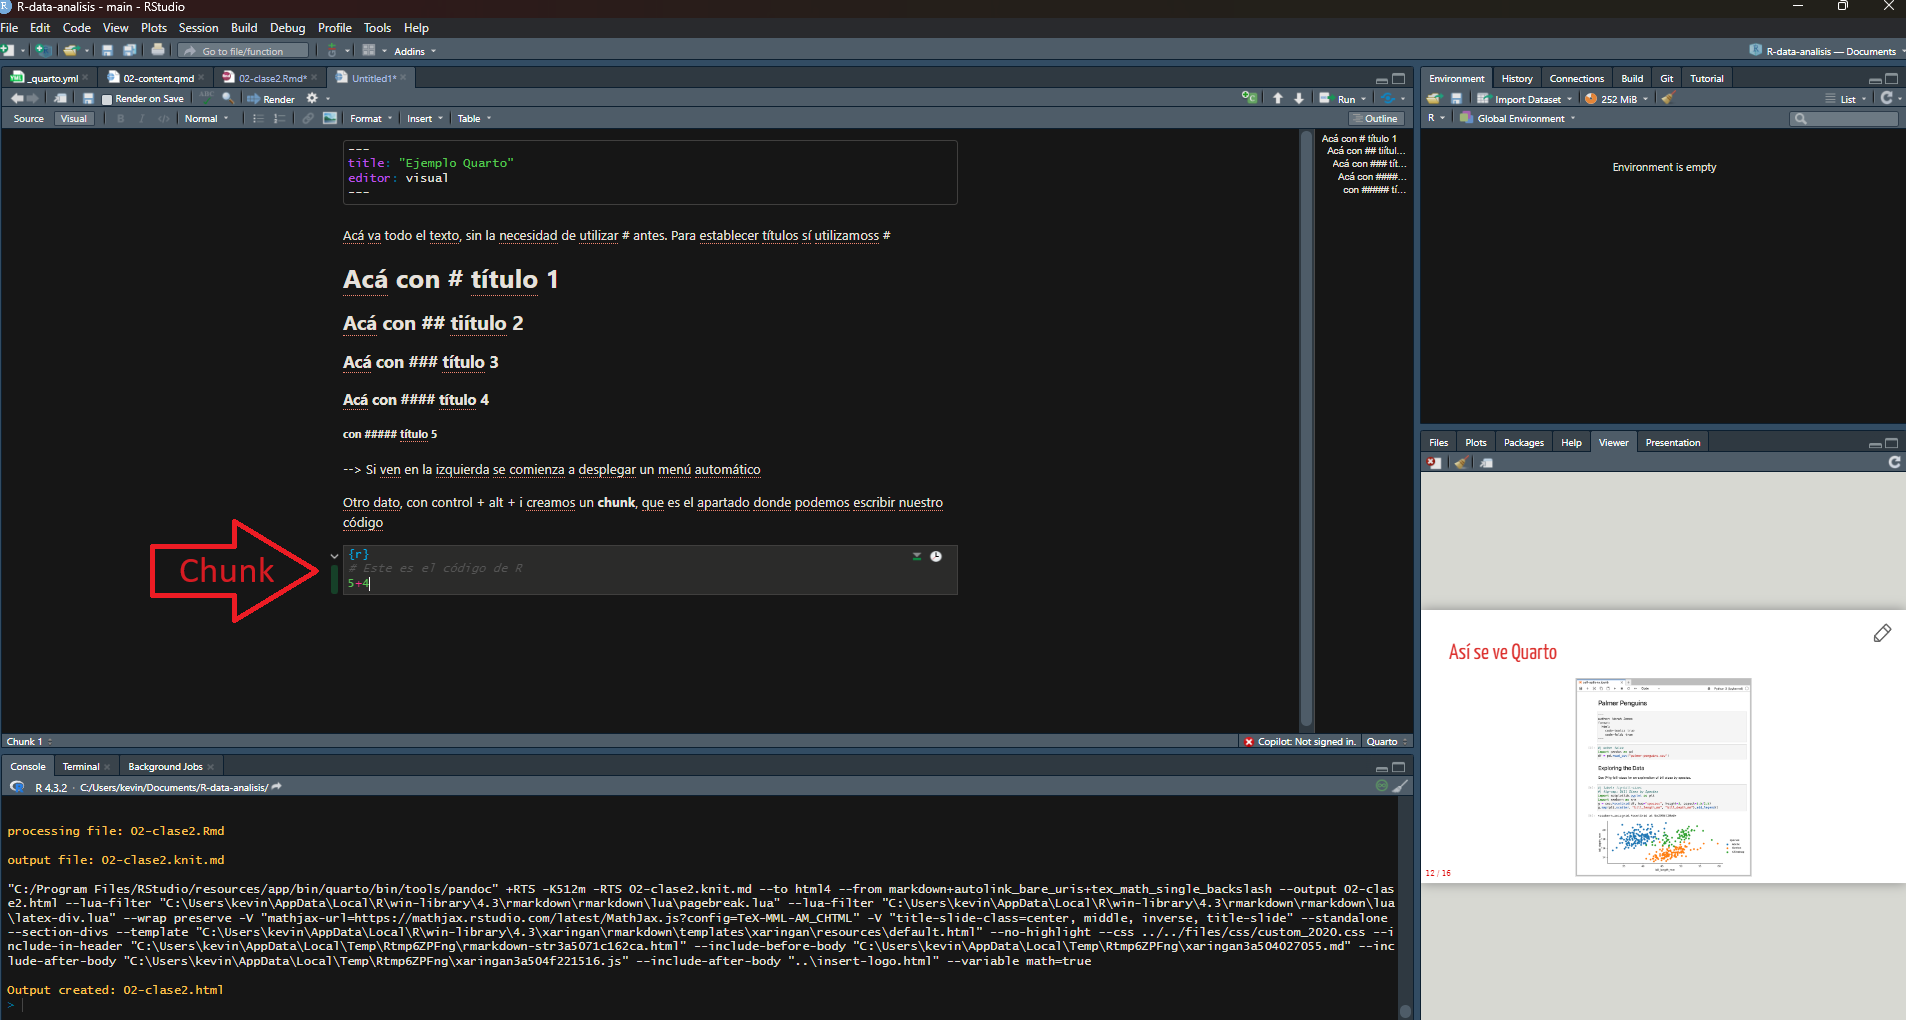Click the insert new code chunk icon
Screen dimensions: 1906x1020
pyautogui.click(x=1248, y=98)
